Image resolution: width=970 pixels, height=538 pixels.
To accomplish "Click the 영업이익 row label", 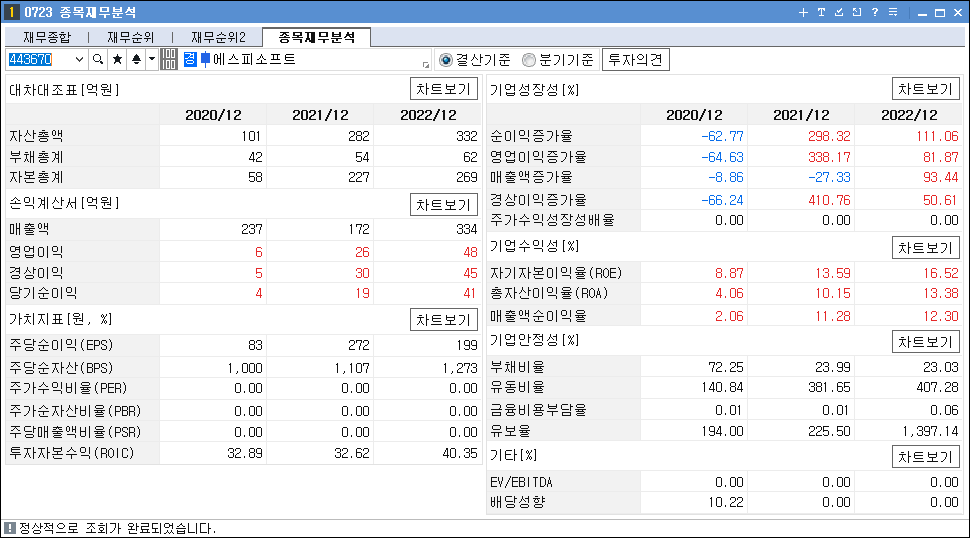I will (36, 252).
